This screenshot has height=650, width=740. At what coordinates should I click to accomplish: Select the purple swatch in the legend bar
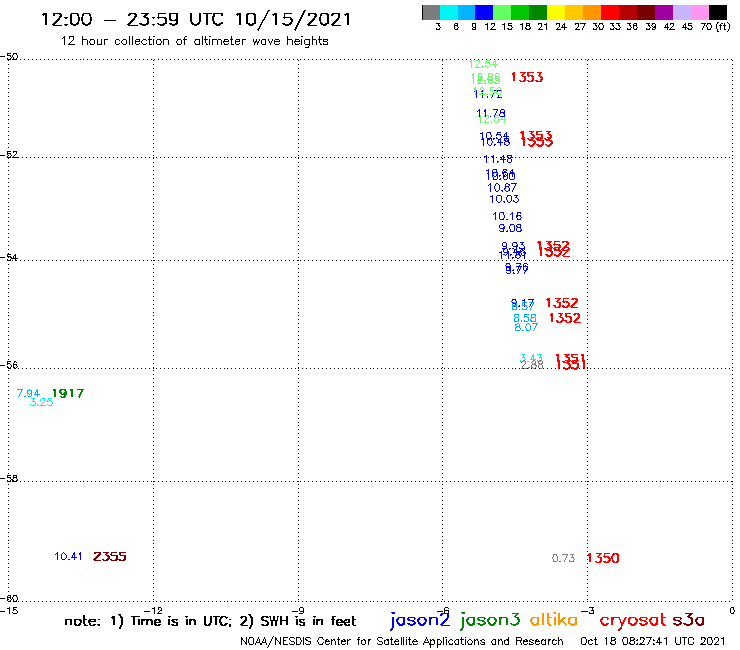(x=664, y=12)
